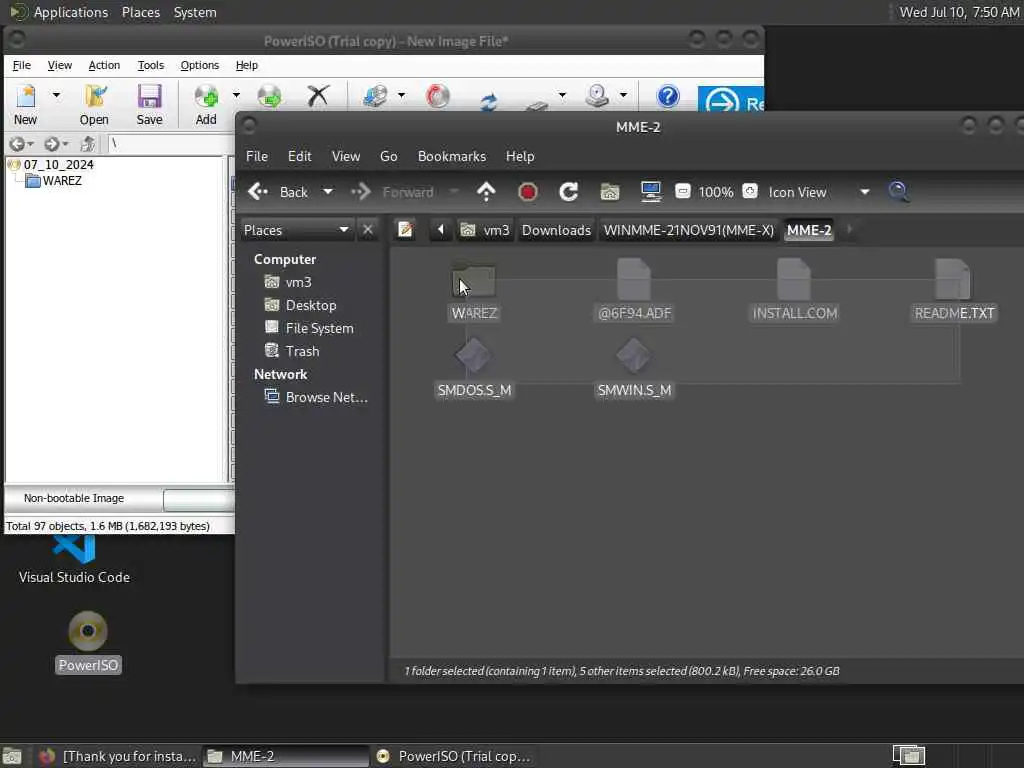Go up to parent folder
This screenshot has width=1024, height=768.
pyautogui.click(x=486, y=192)
